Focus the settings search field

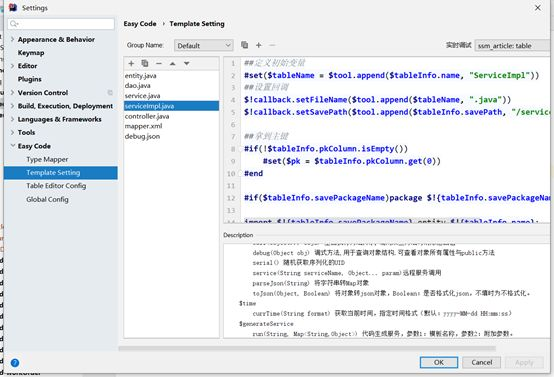61,24
